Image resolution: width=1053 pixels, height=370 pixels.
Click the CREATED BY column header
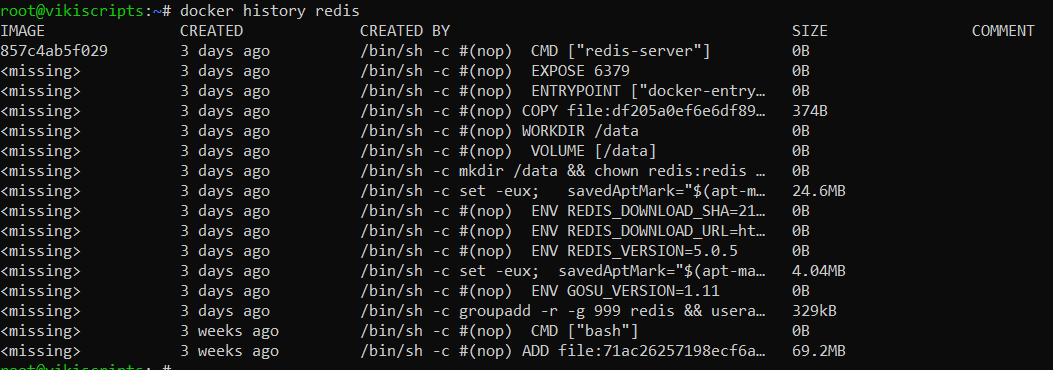[x=404, y=31]
